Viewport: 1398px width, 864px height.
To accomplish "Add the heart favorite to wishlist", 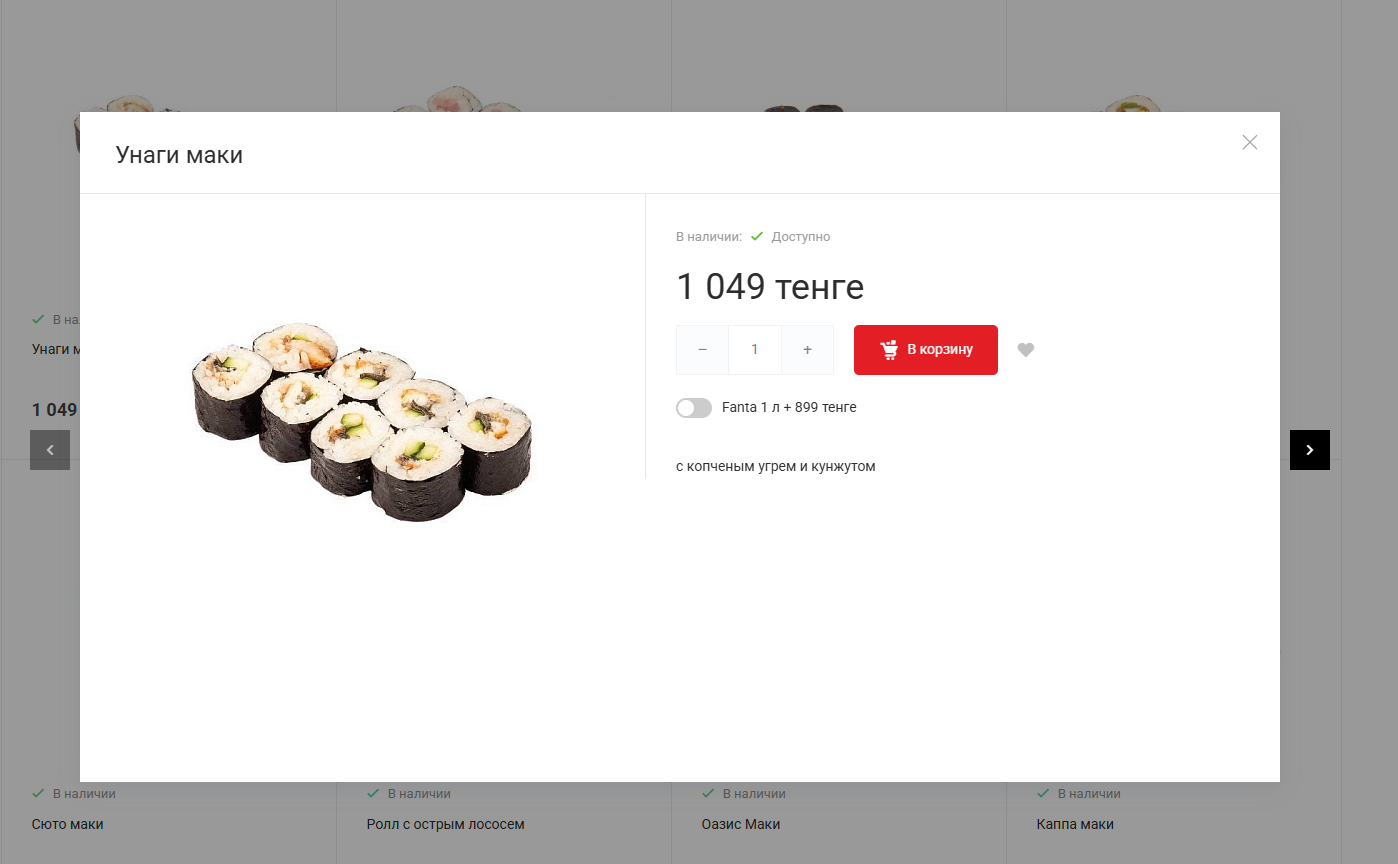I will (x=1026, y=350).
